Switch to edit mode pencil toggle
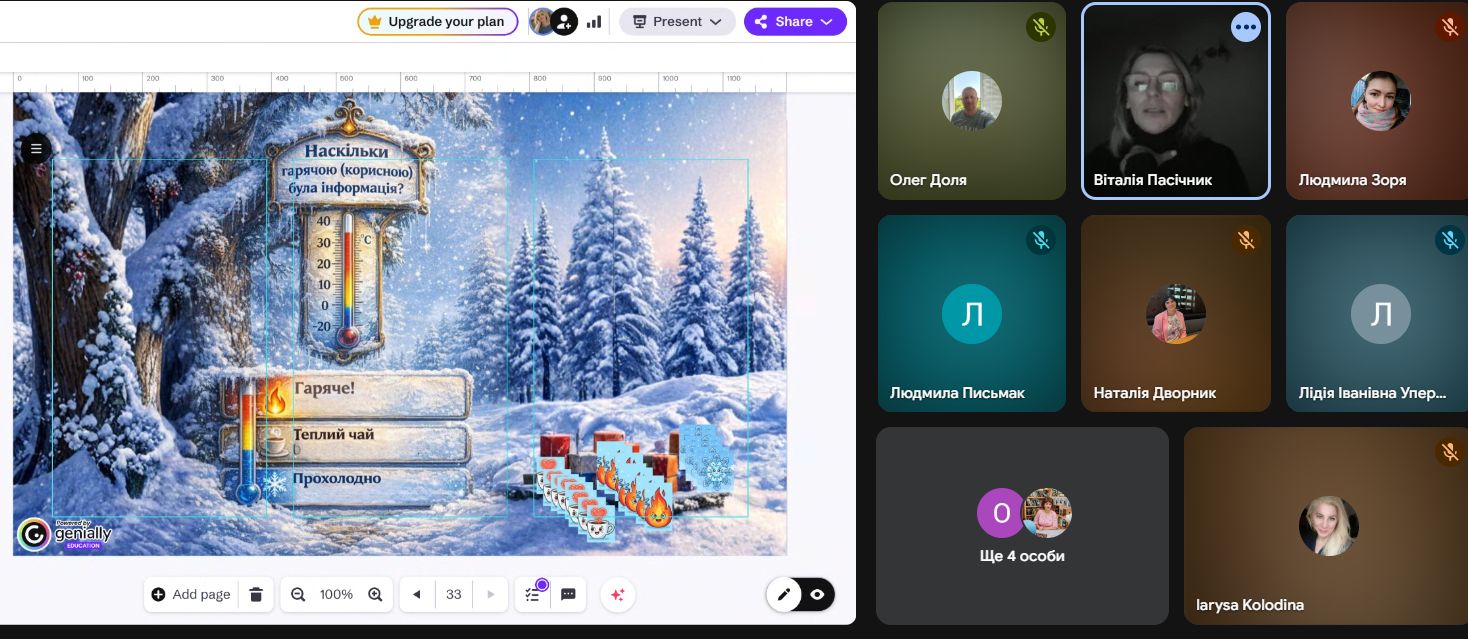Viewport: 1468px width, 639px height. (x=784, y=594)
